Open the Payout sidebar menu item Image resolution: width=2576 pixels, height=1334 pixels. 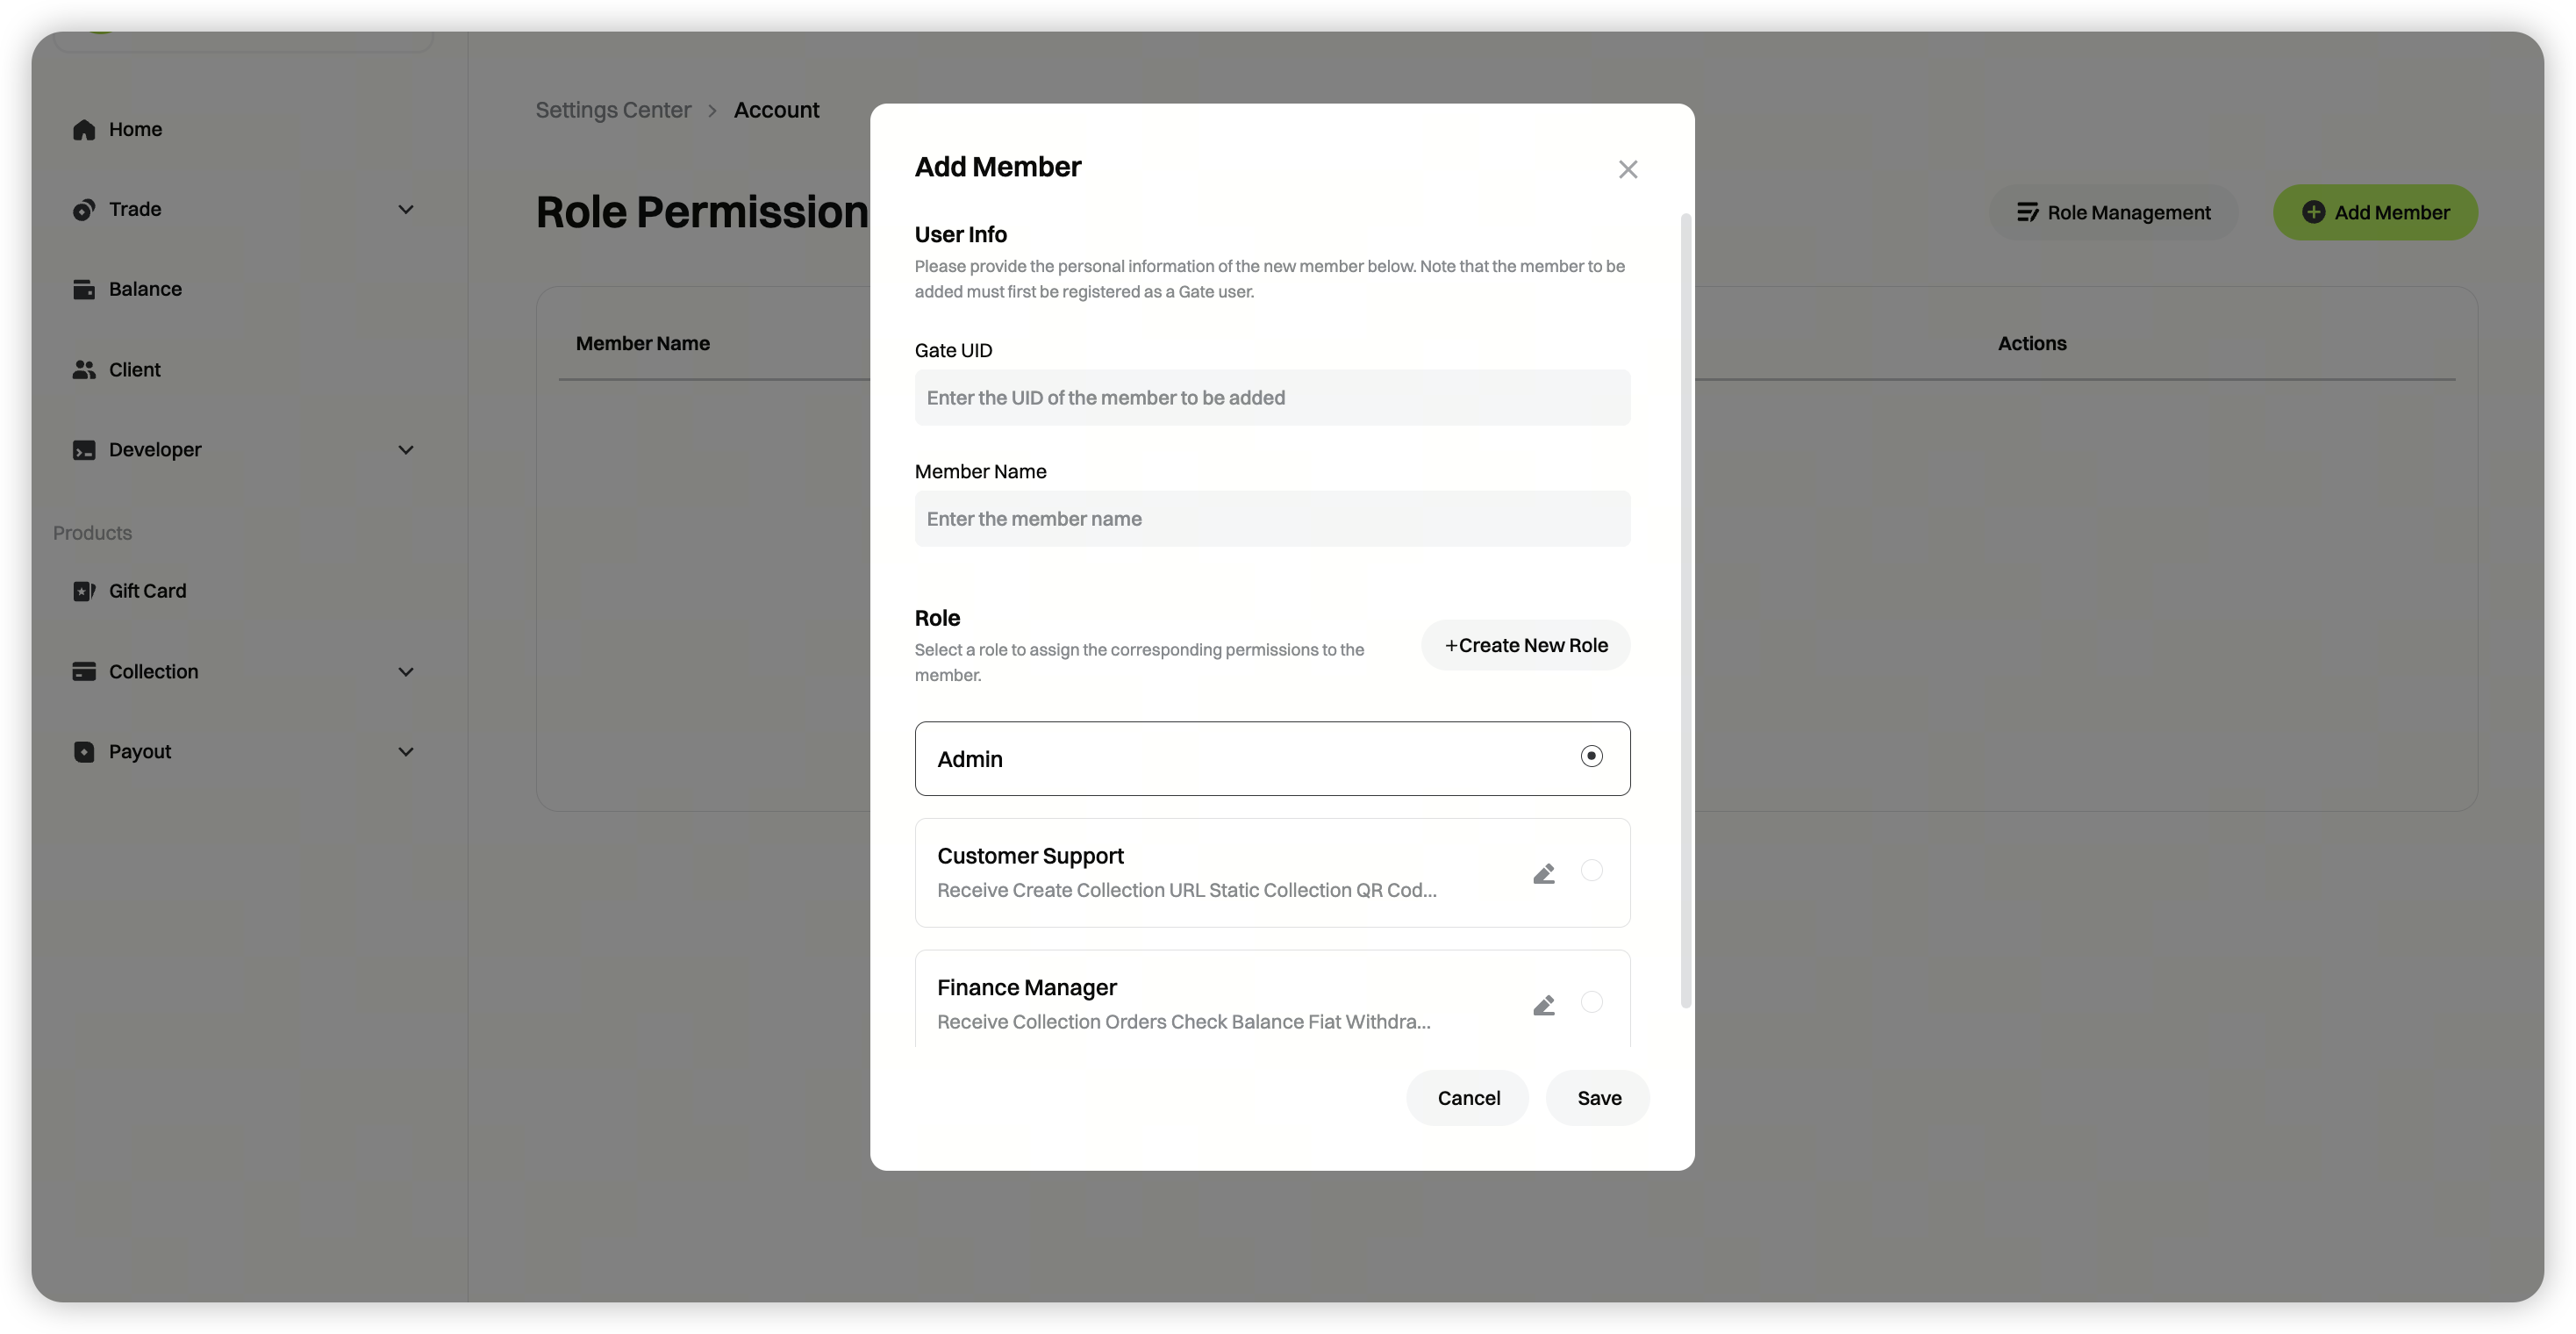click(x=140, y=752)
